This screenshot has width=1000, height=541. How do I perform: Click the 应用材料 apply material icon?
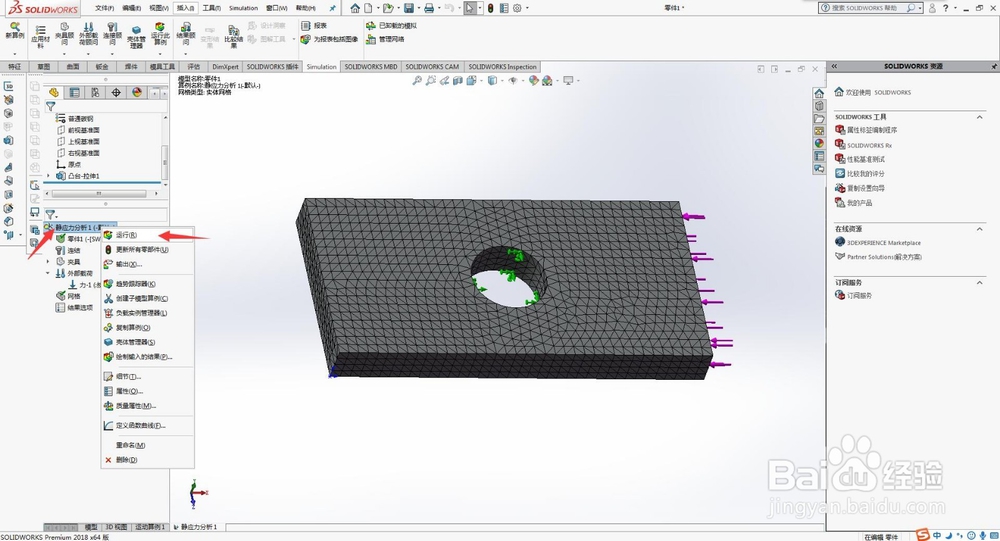click(40, 35)
